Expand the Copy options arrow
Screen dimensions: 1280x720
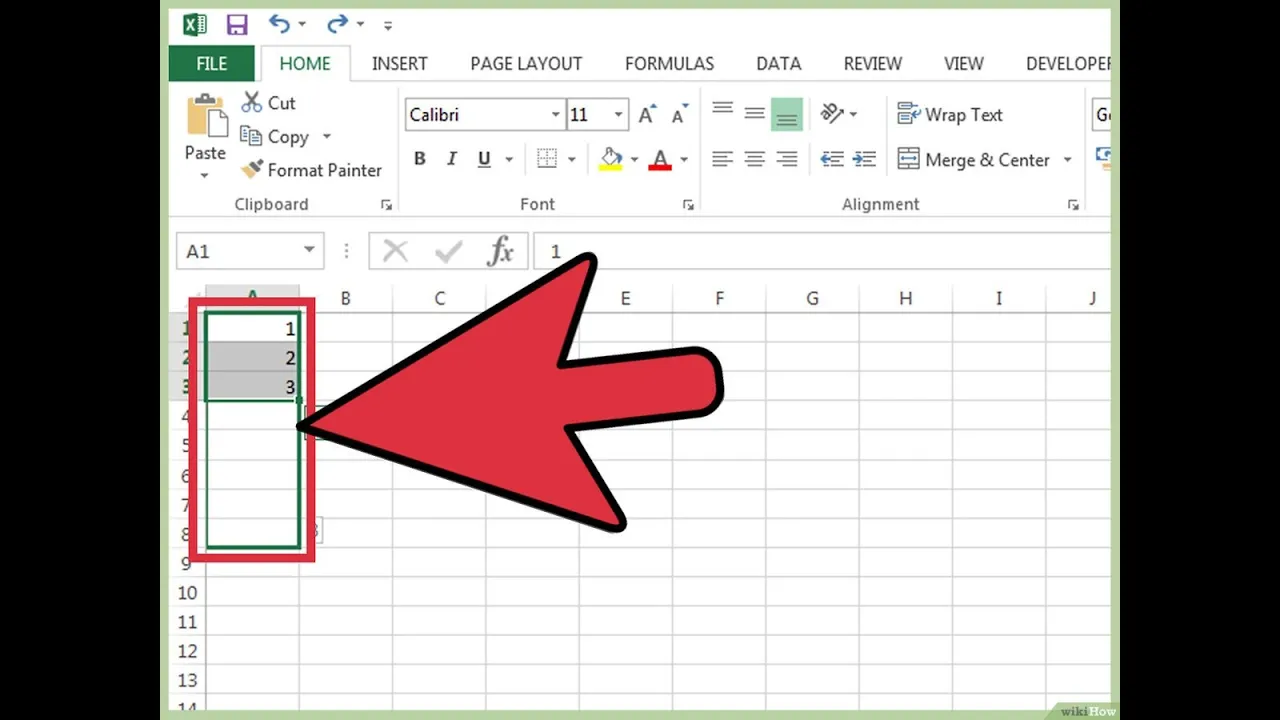point(326,137)
